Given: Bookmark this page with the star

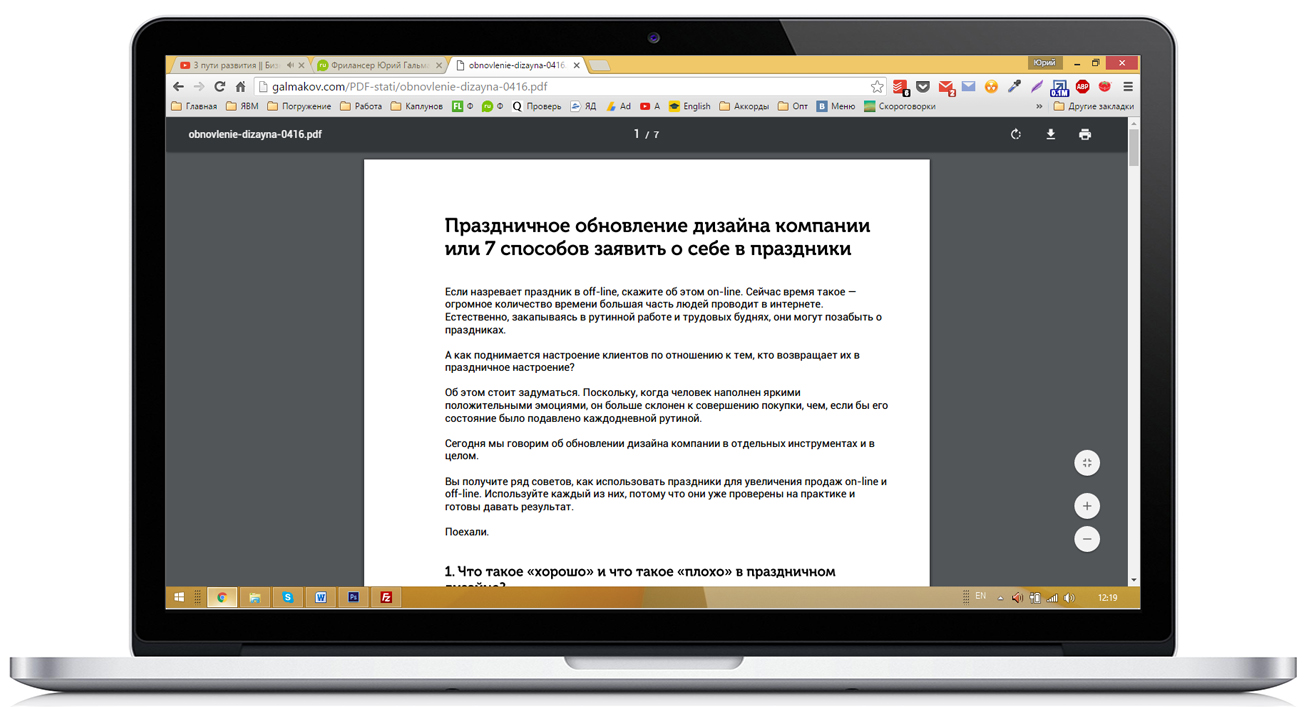Looking at the screenshot, I should [x=877, y=87].
